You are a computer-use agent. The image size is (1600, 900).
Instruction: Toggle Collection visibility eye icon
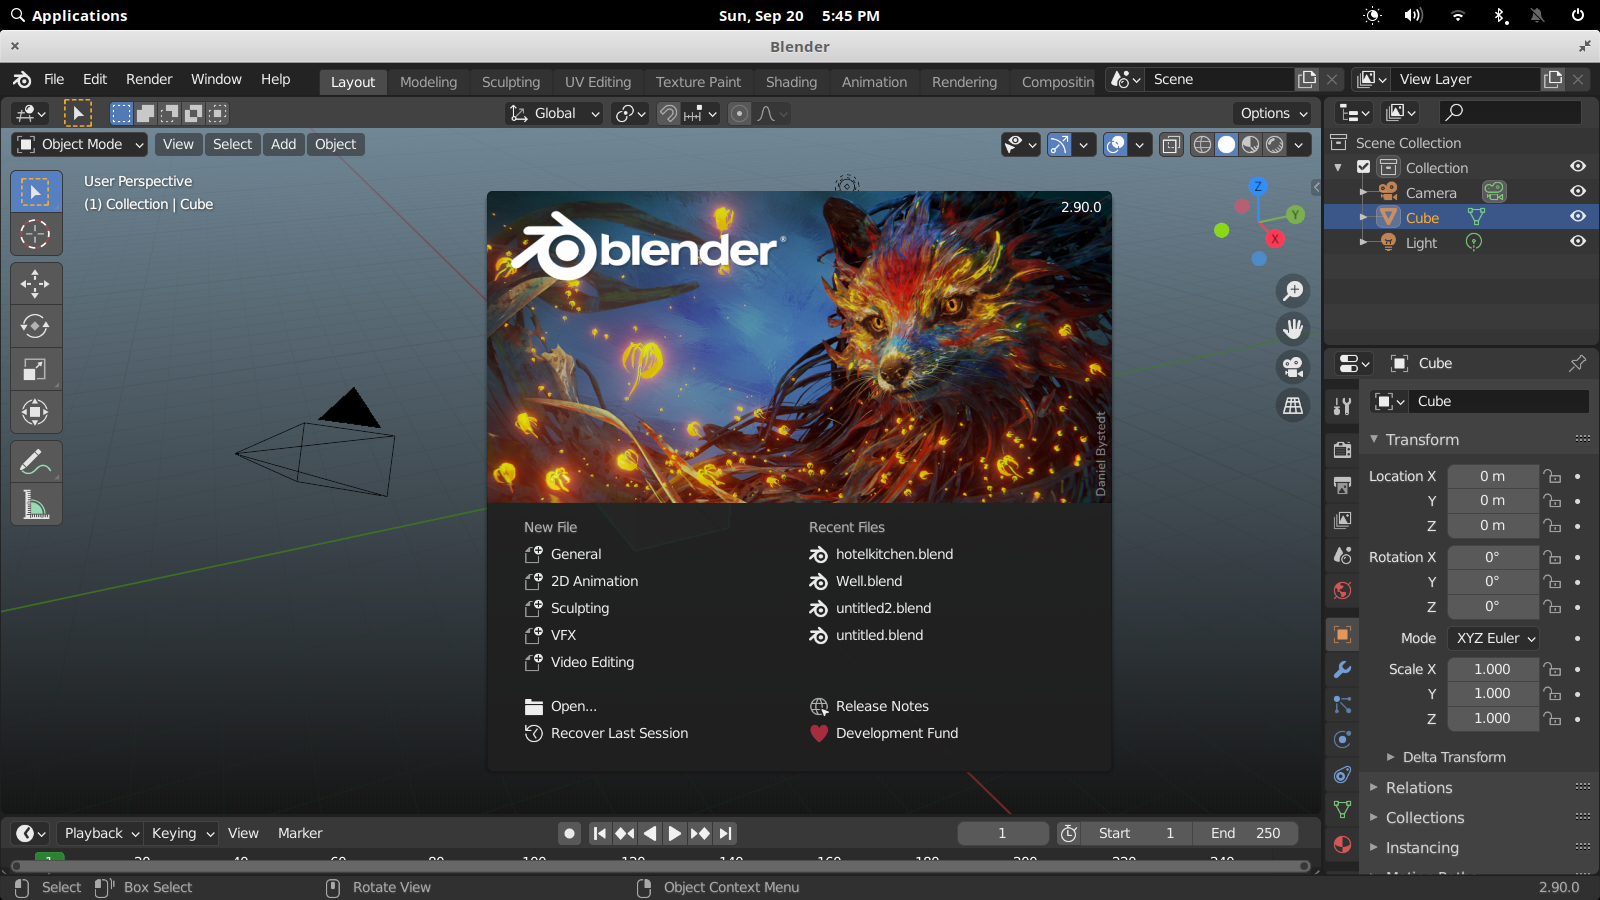[x=1578, y=167]
